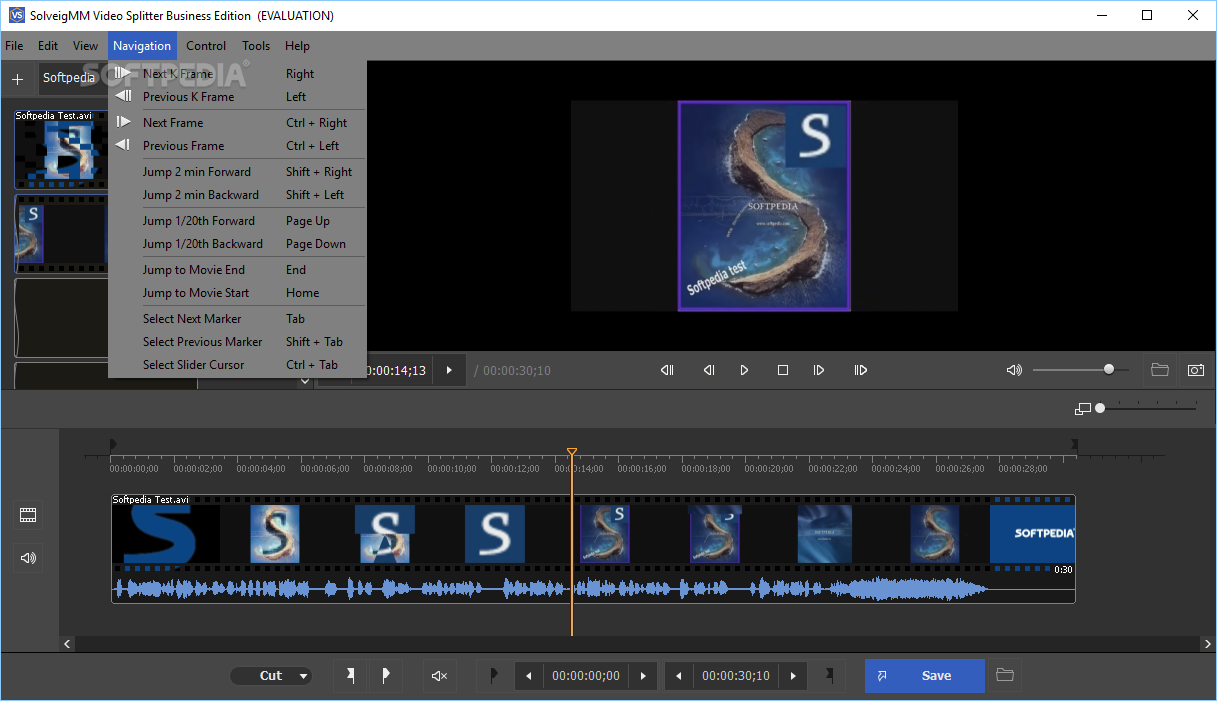
Task: Choose Select Slider Cursor entry
Action: 238,365
